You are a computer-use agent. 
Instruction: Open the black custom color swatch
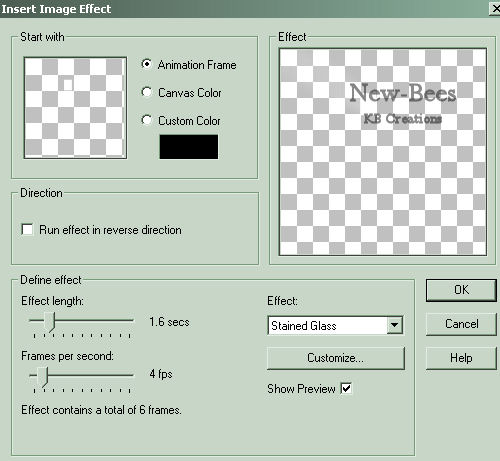[189, 147]
